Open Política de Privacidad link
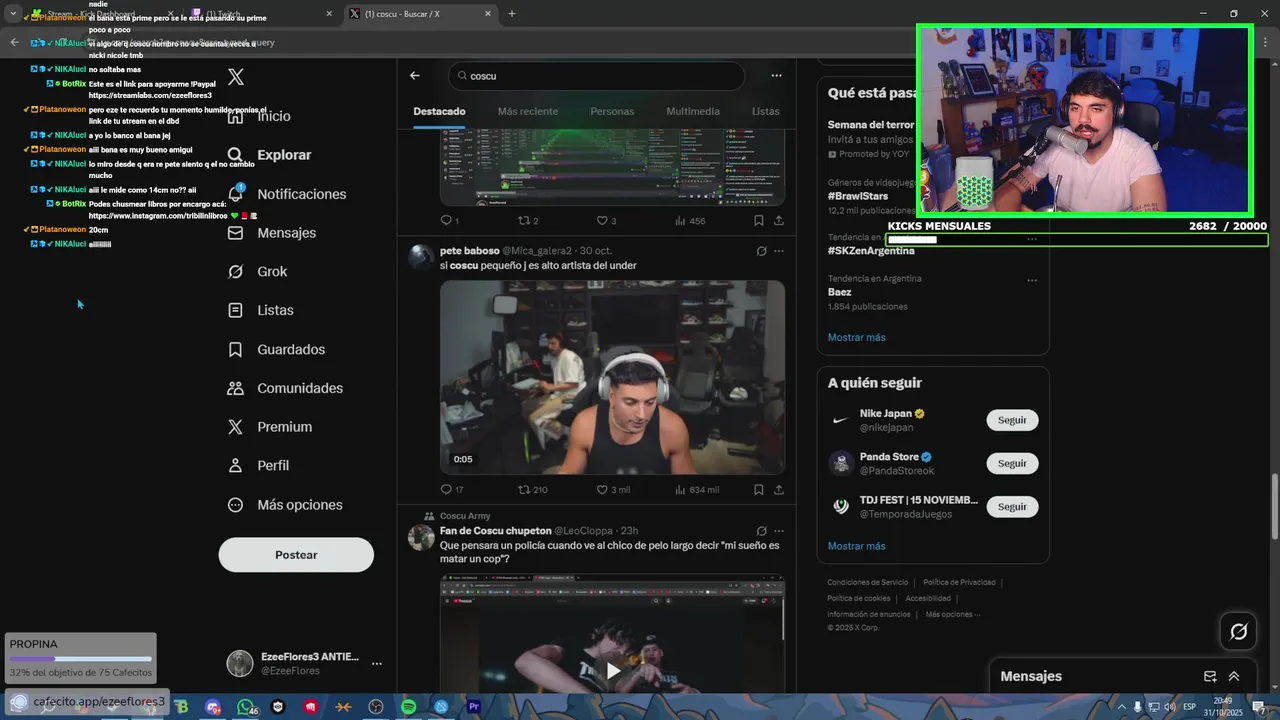 (959, 582)
